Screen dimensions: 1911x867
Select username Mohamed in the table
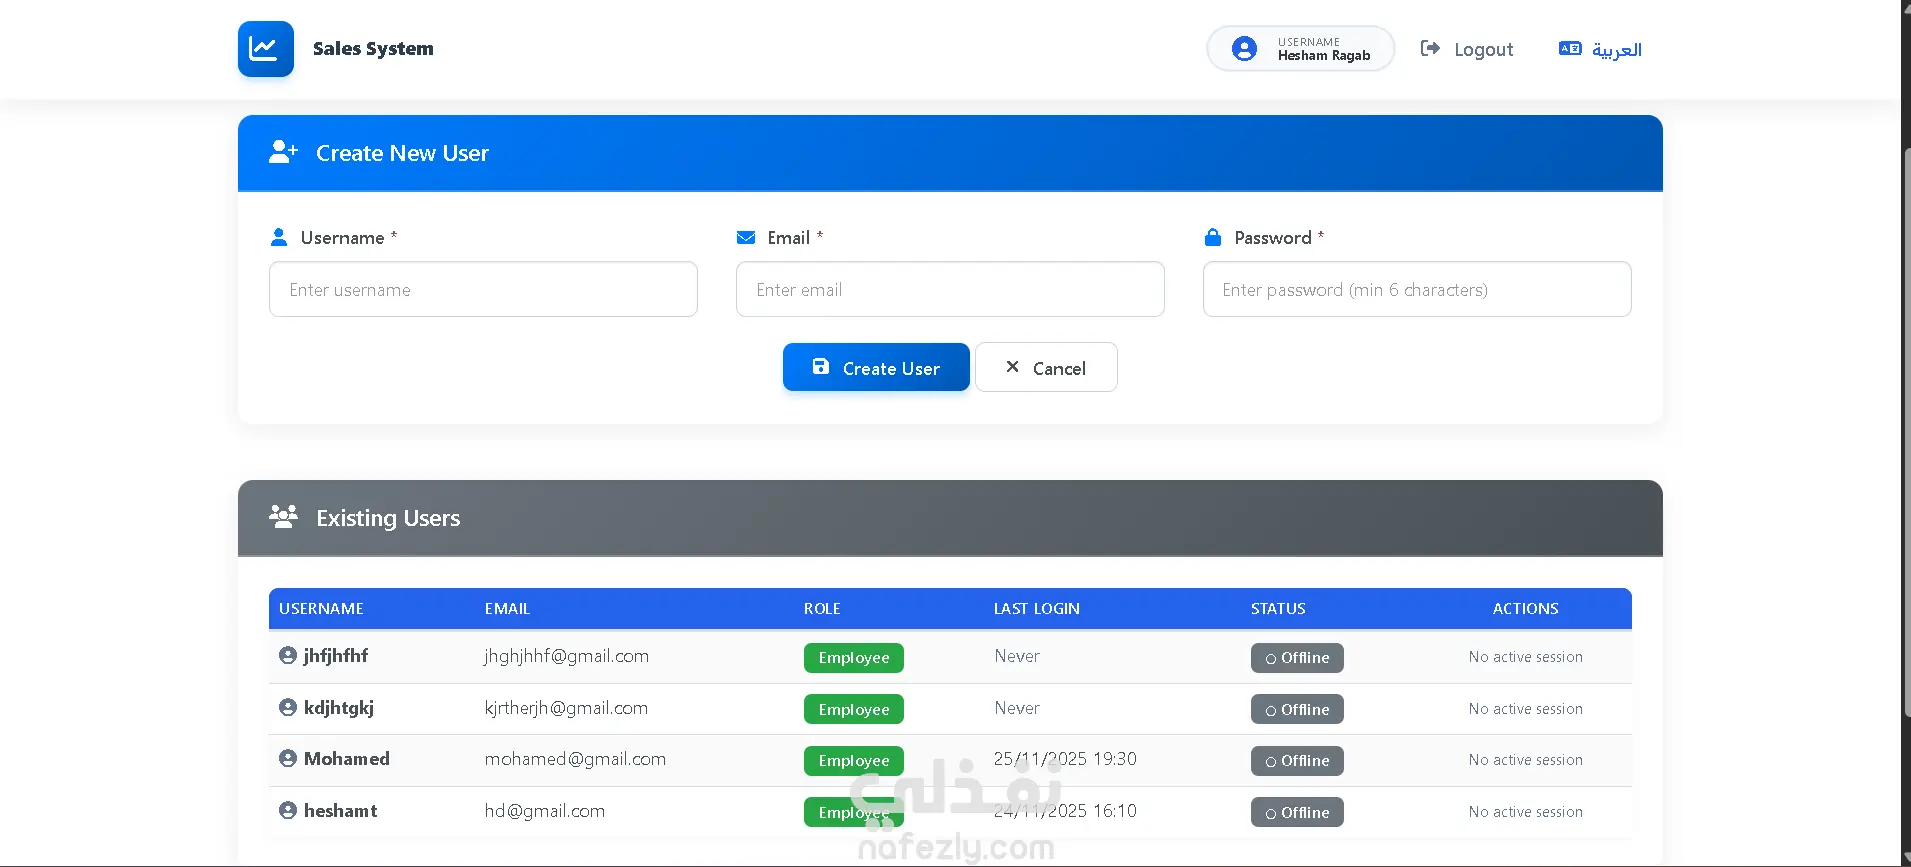[x=347, y=759]
